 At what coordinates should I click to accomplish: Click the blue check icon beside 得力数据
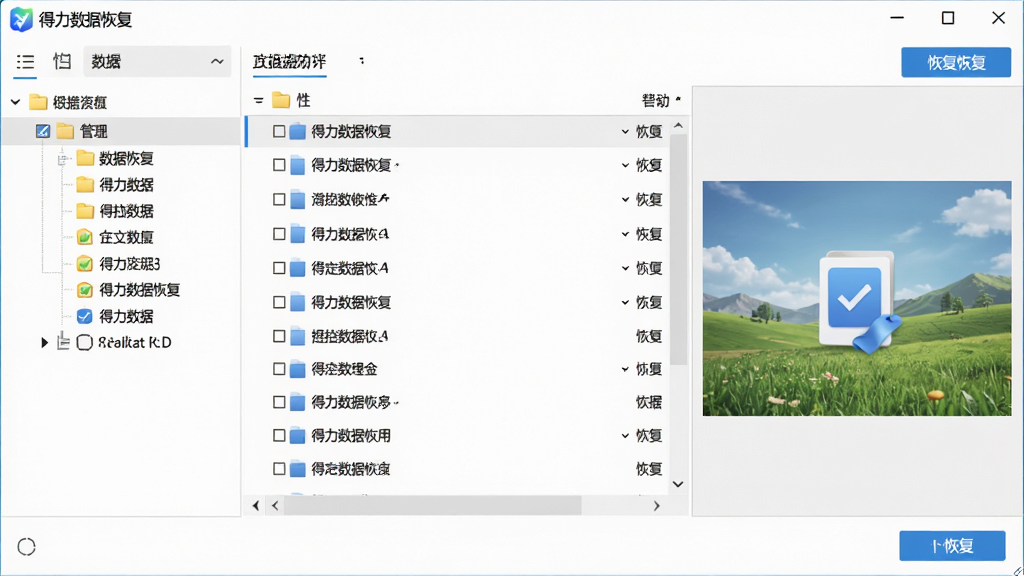[84, 316]
